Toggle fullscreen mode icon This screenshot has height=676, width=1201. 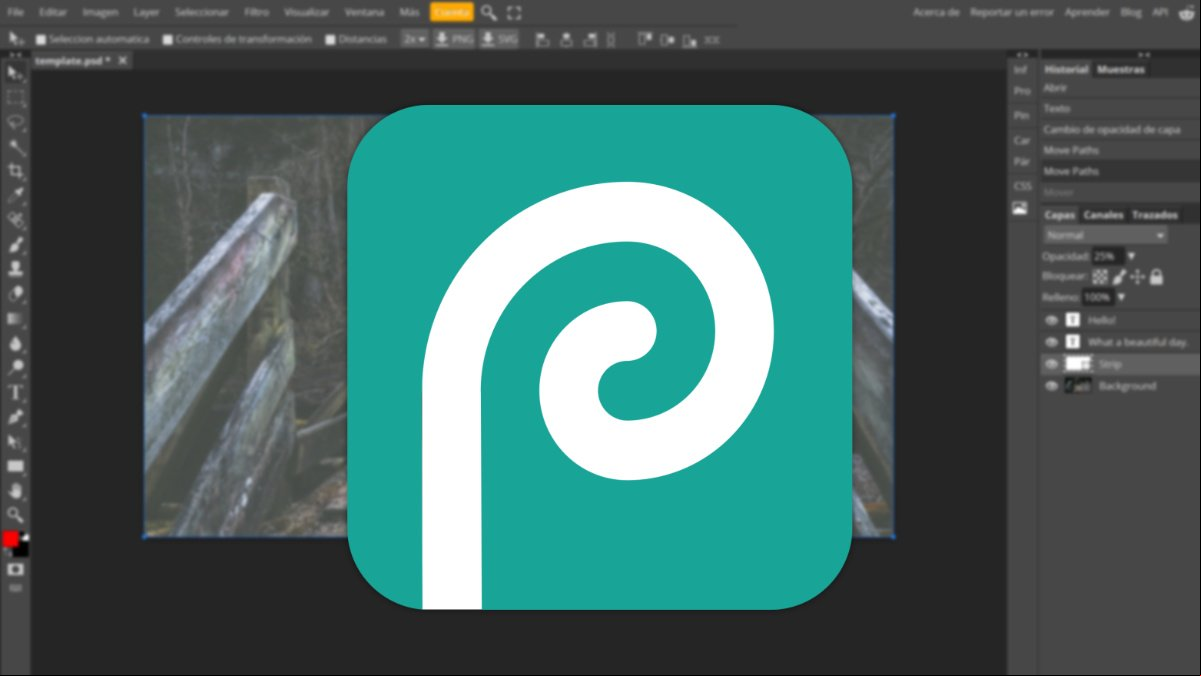click(x=514, y=12)
